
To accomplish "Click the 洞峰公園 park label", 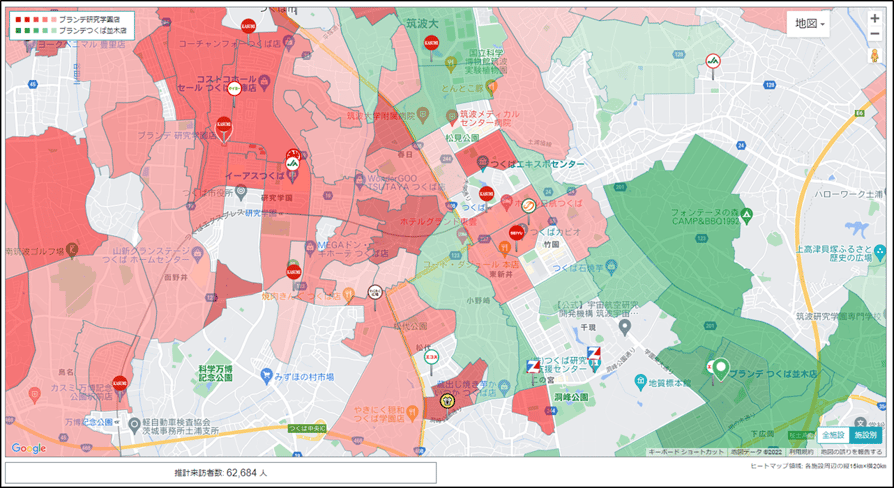I will pyautogui.click(x=571, y=396).
